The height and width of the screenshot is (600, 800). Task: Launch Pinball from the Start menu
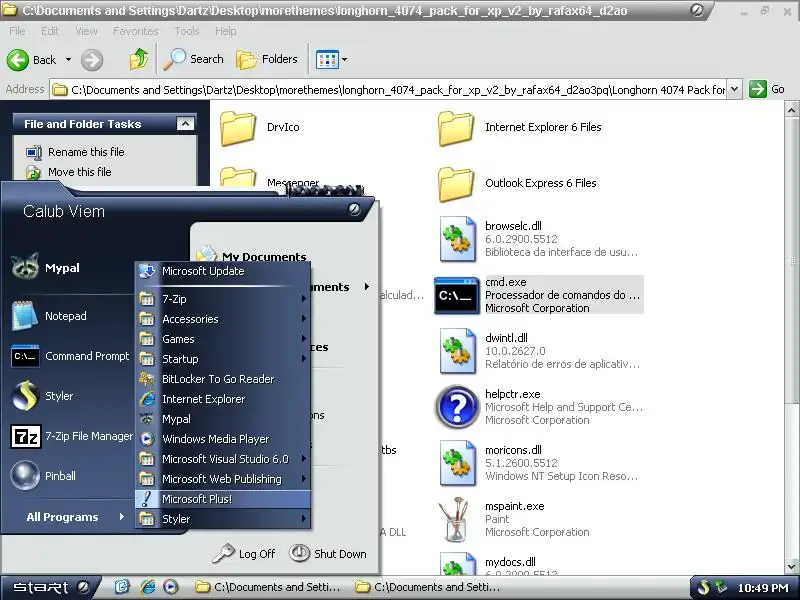coord(69,476)
